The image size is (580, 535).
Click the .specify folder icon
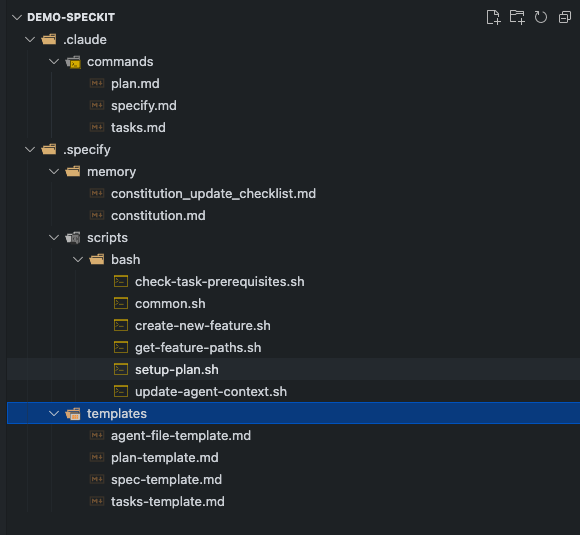coord(49,149)
